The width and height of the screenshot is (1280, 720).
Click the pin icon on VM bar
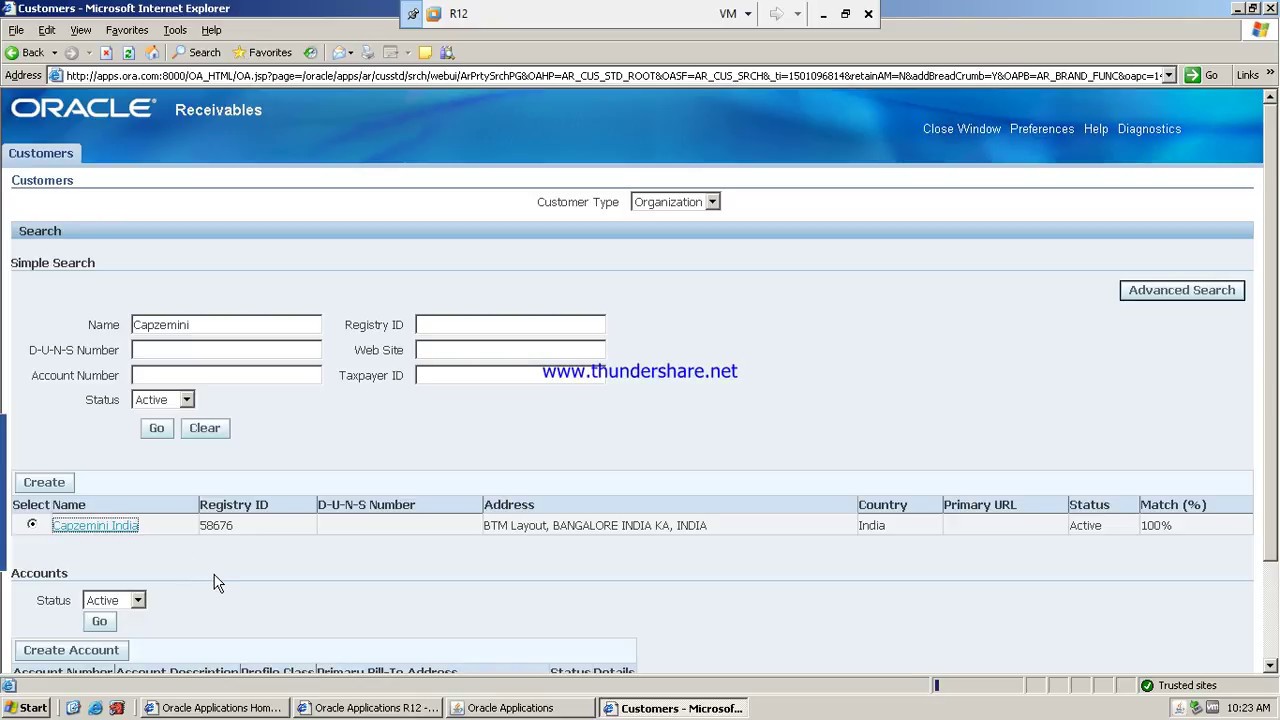(413, 14)
